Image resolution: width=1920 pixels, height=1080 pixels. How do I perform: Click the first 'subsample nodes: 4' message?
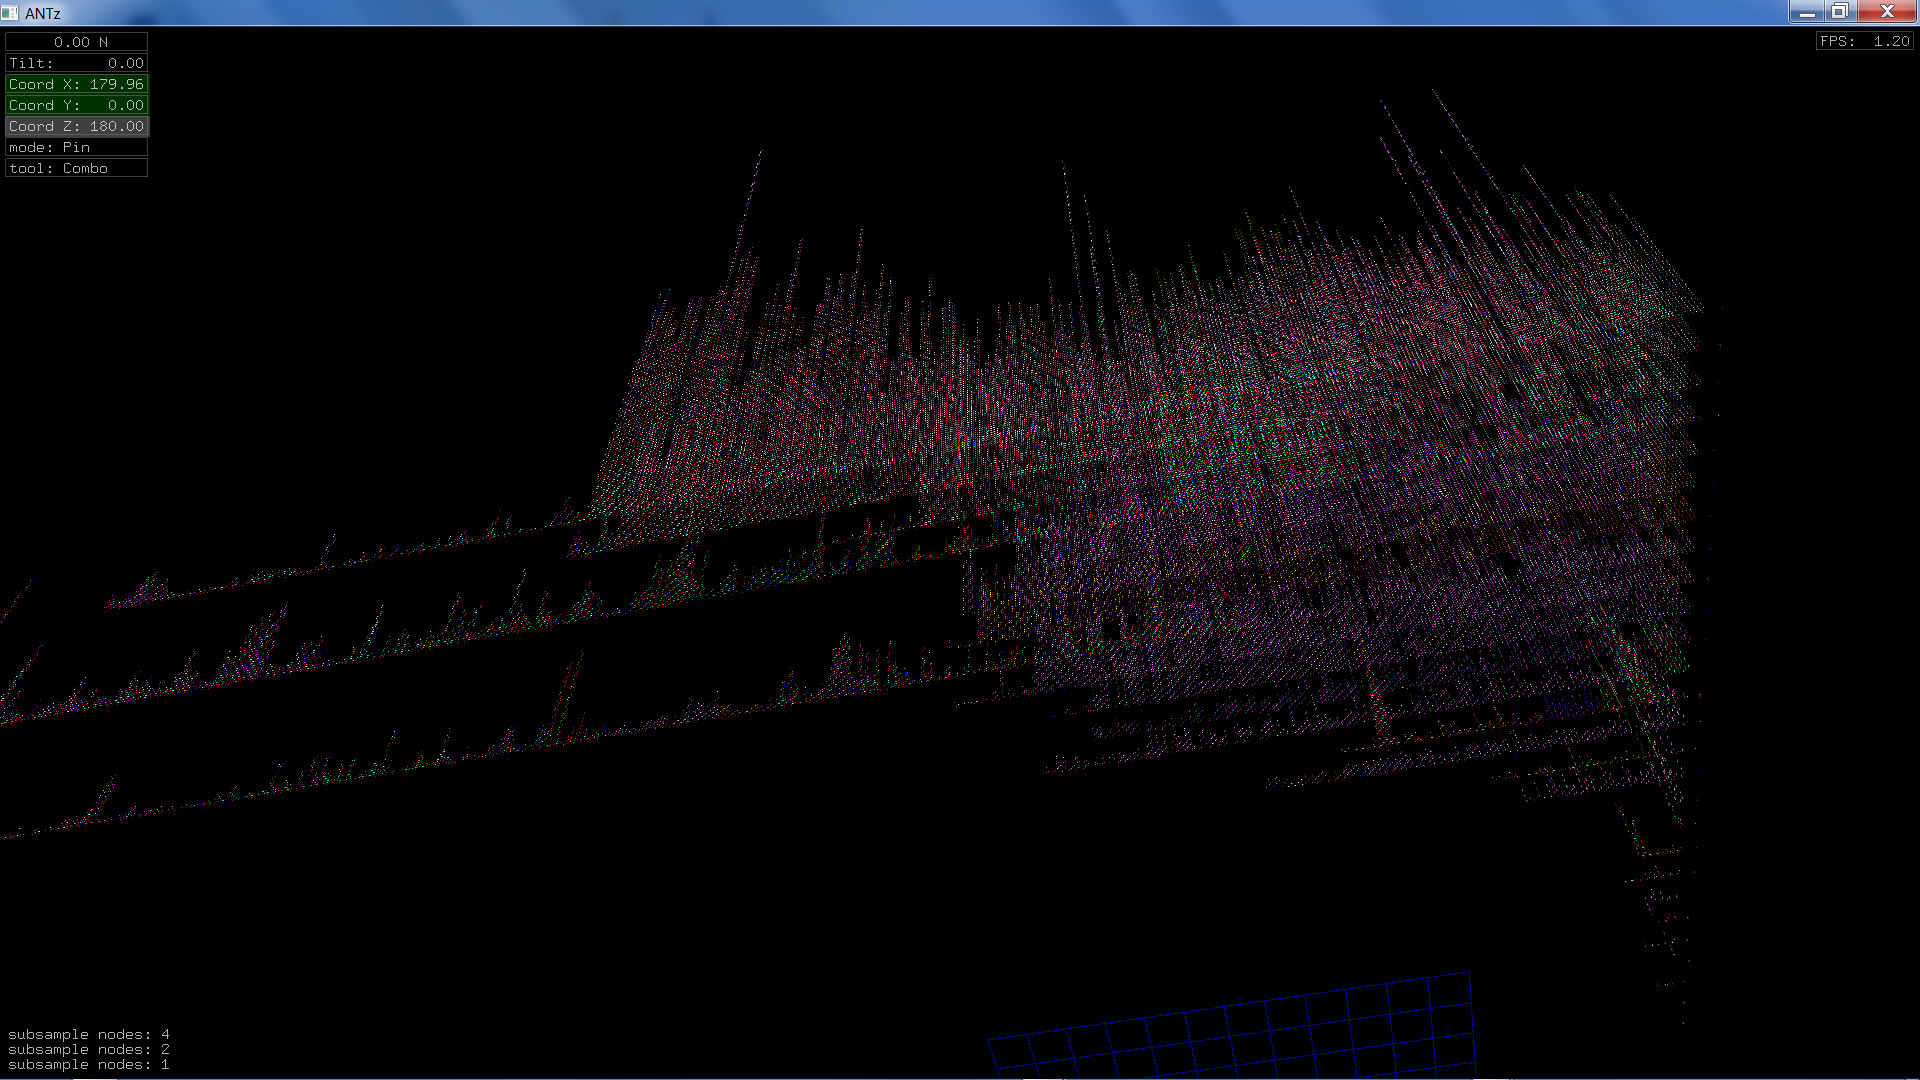point(88,1034)
